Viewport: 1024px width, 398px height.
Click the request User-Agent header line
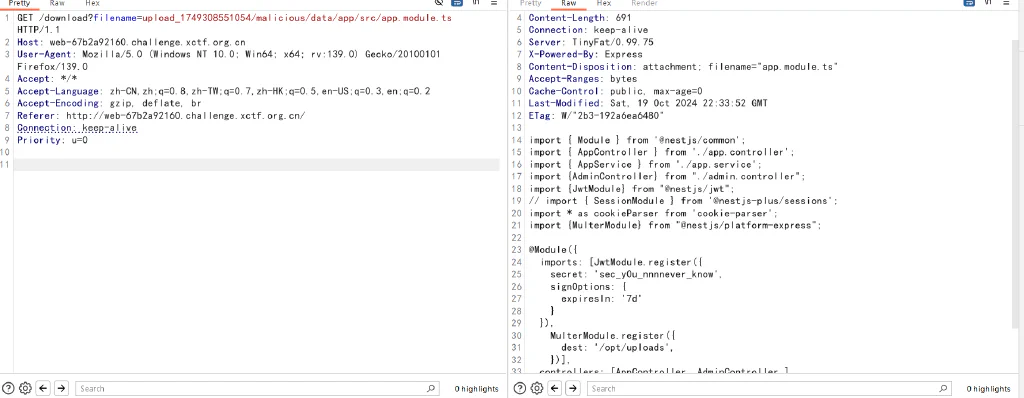click(x=229, y=54)
